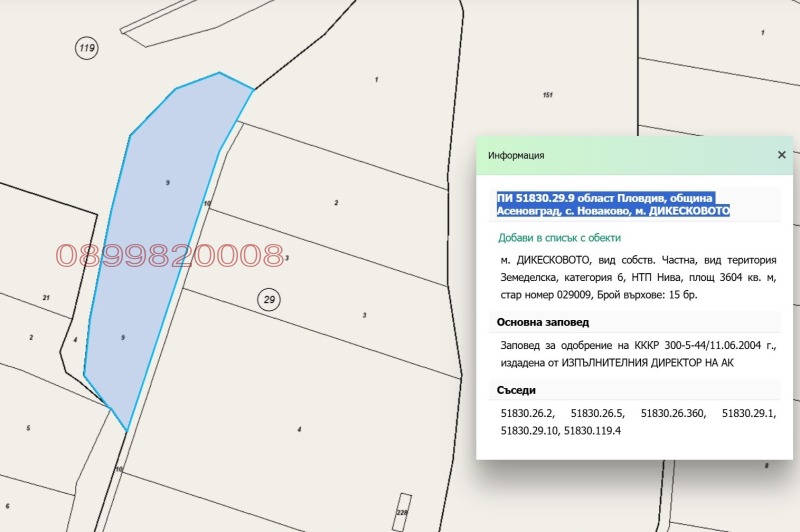Click the circled 29 district label
800x532 pixels.
pyautogui.click(x=267, y=298)
